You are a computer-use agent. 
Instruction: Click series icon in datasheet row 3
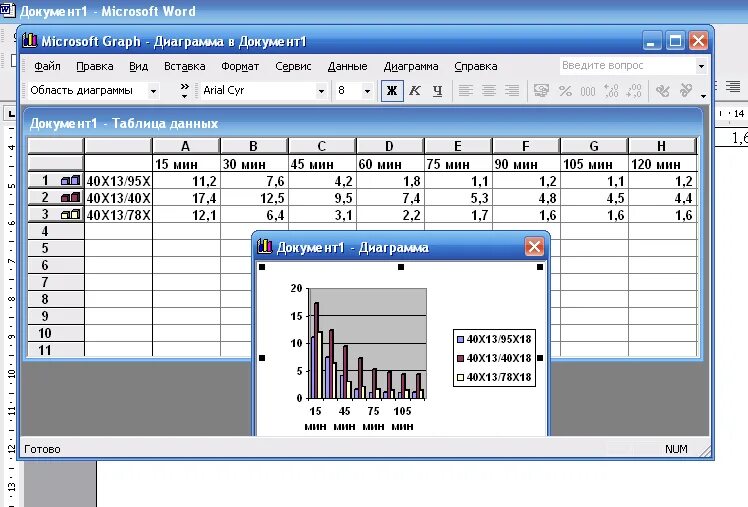[x=71, y=215]
